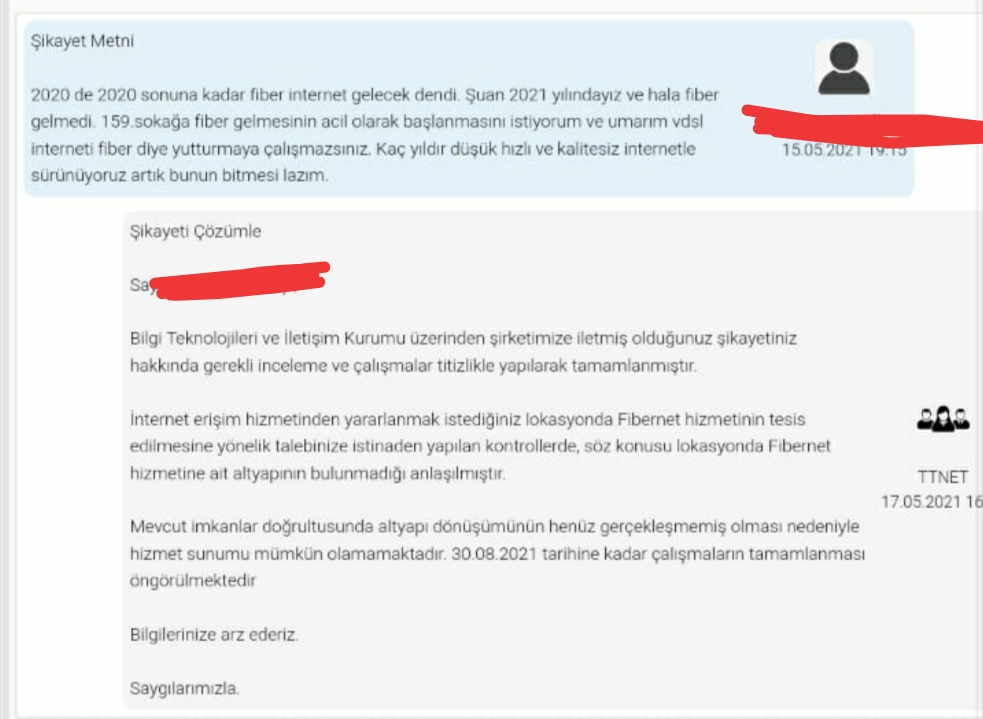Viewport: 983px width, 719px height.
Task: Click the 15.05.2021 complaint timestamp
Action: coord(844,150)
